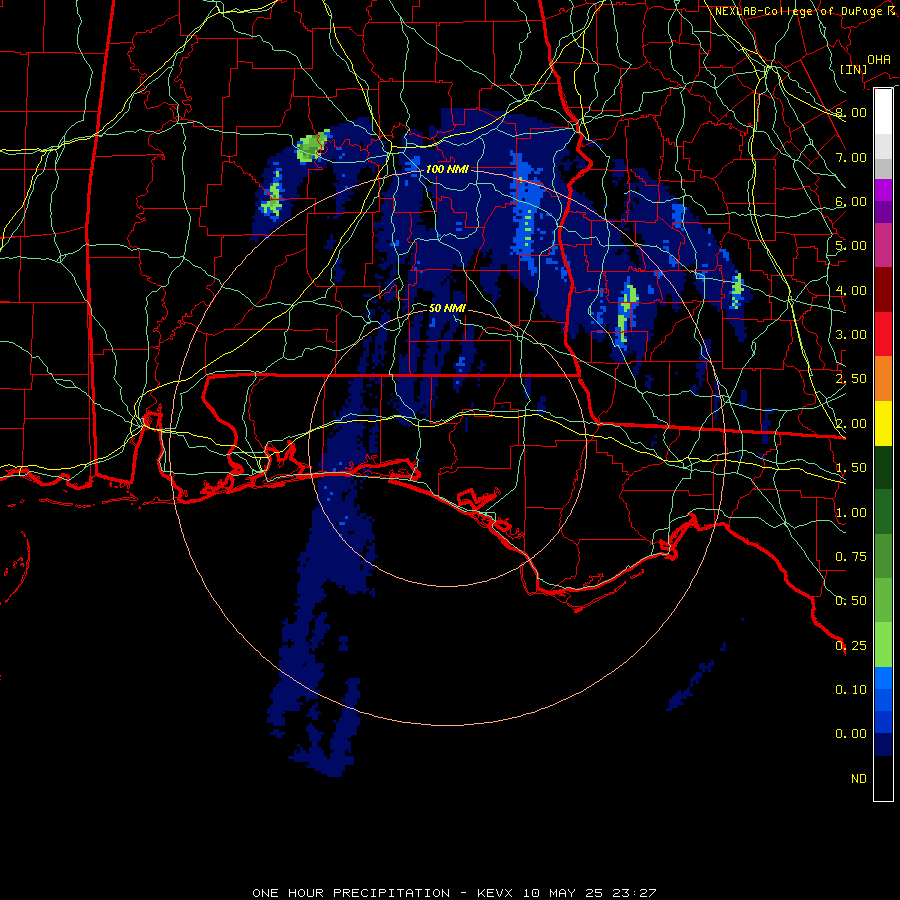Click the '0.25' scale label
This screenshot has width=900, height=900.
coord(851,646)
